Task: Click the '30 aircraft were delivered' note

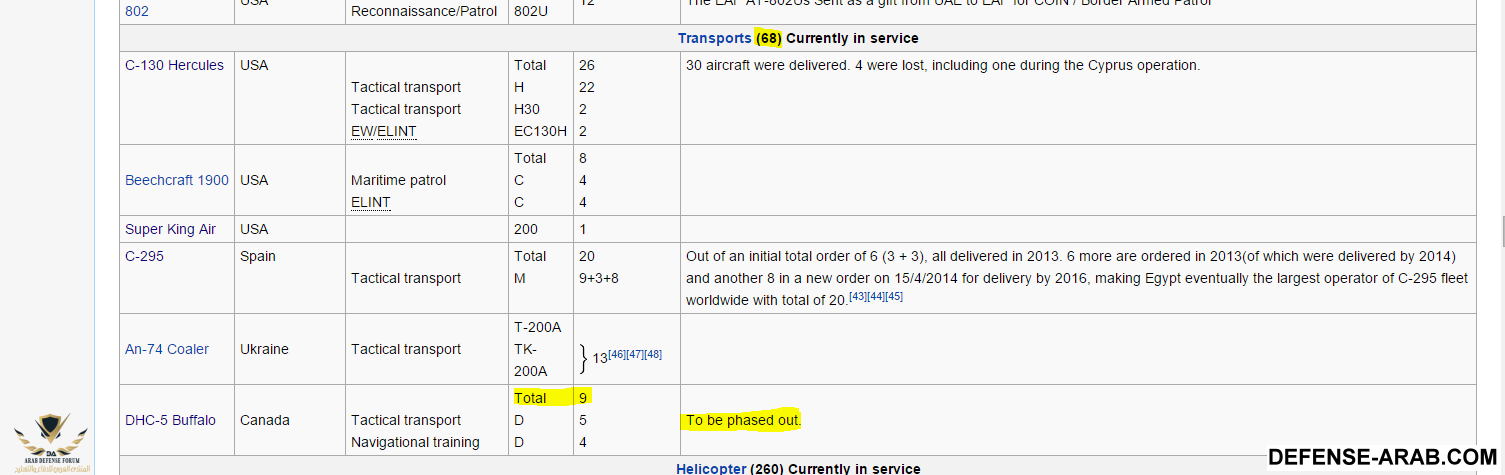Action: tap(942, 65)
